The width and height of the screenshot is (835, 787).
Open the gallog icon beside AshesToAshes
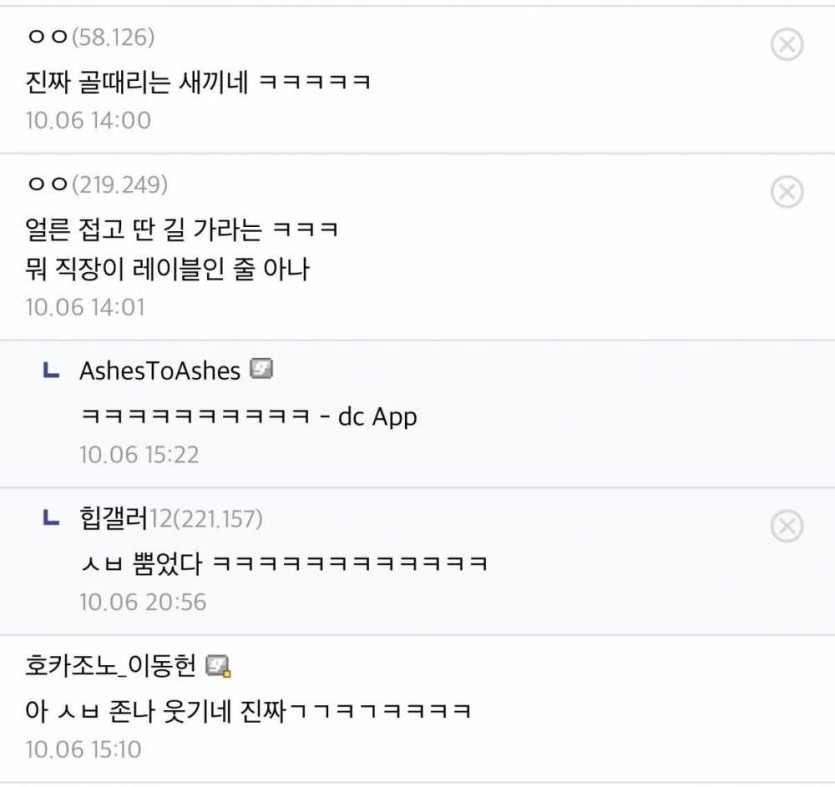[x=262, y=370]
